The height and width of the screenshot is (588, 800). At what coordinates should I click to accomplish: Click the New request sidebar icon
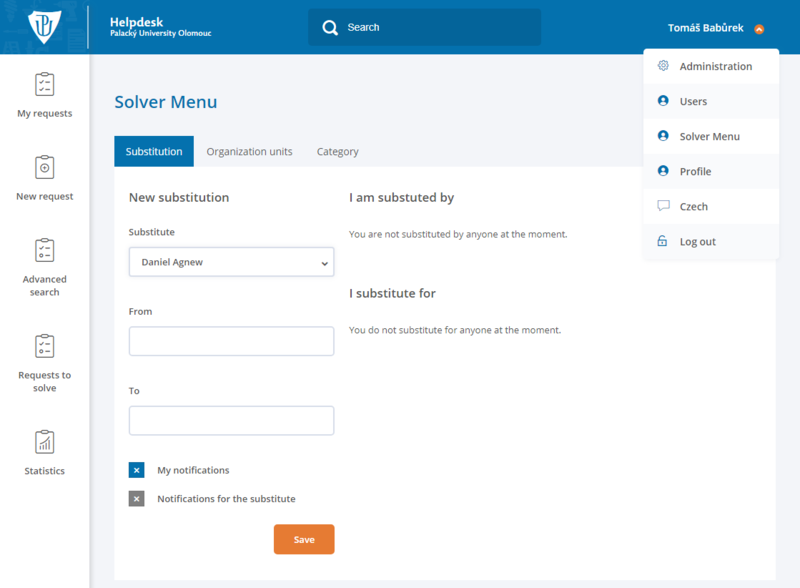pos(44,167)
